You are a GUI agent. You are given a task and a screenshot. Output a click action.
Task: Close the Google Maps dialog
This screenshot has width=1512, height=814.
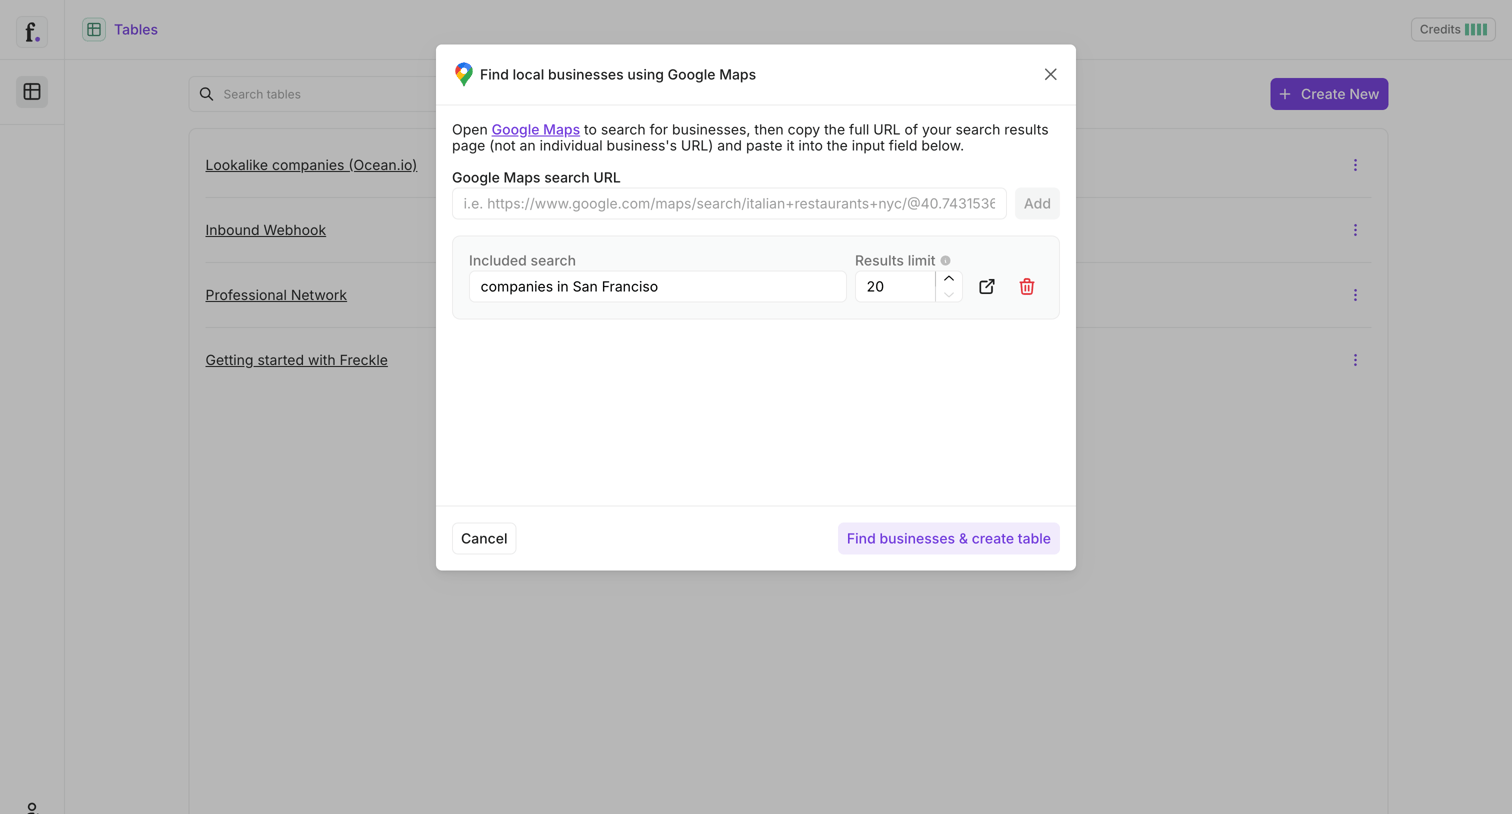1050,74
